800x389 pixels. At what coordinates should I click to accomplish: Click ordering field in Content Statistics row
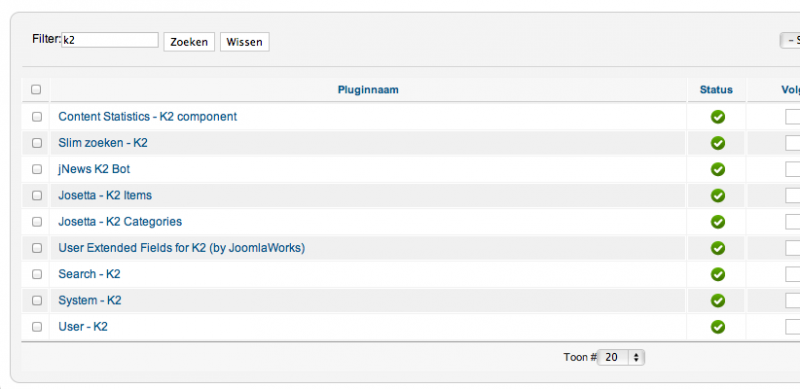(x=792, y=117)
